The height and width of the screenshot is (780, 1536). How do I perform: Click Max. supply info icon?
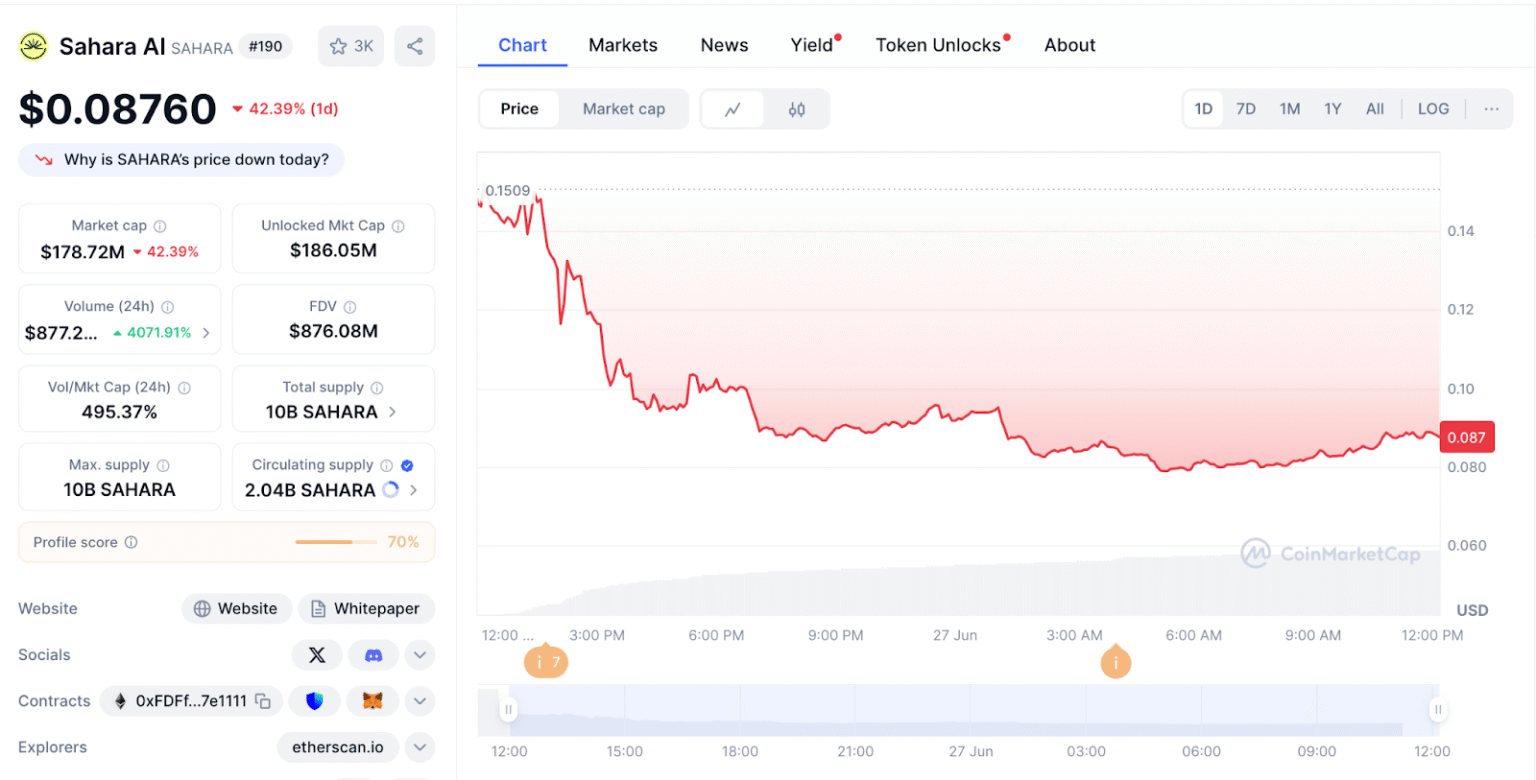[163, 465]
